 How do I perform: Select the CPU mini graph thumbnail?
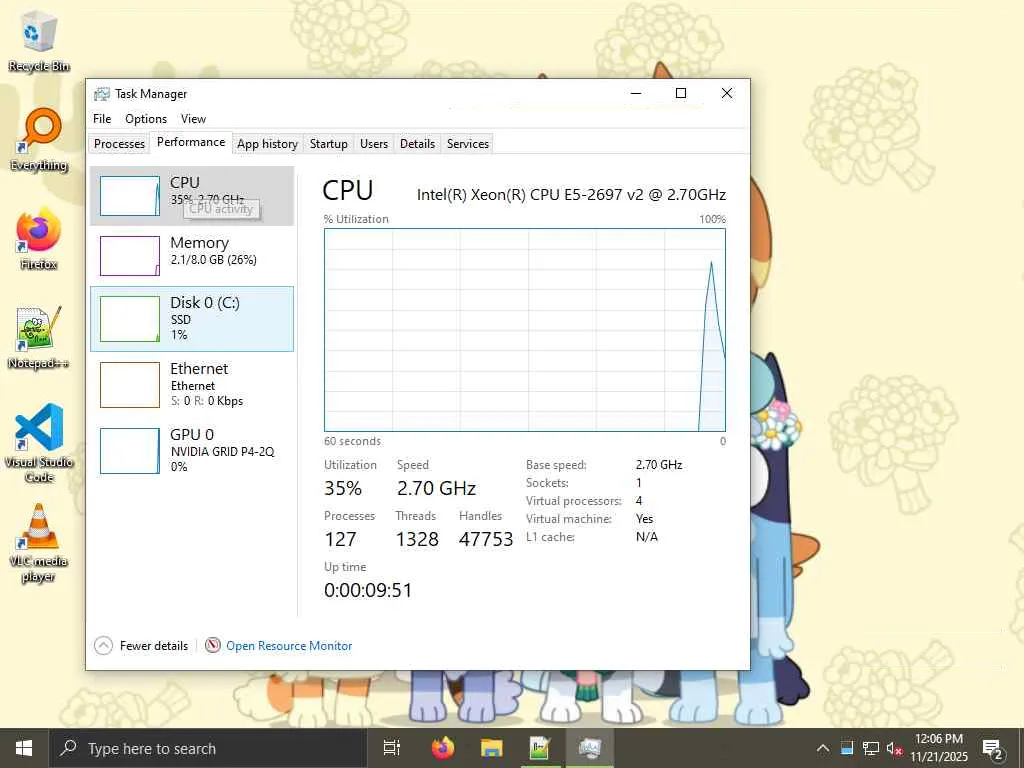[x=129, y=196]
